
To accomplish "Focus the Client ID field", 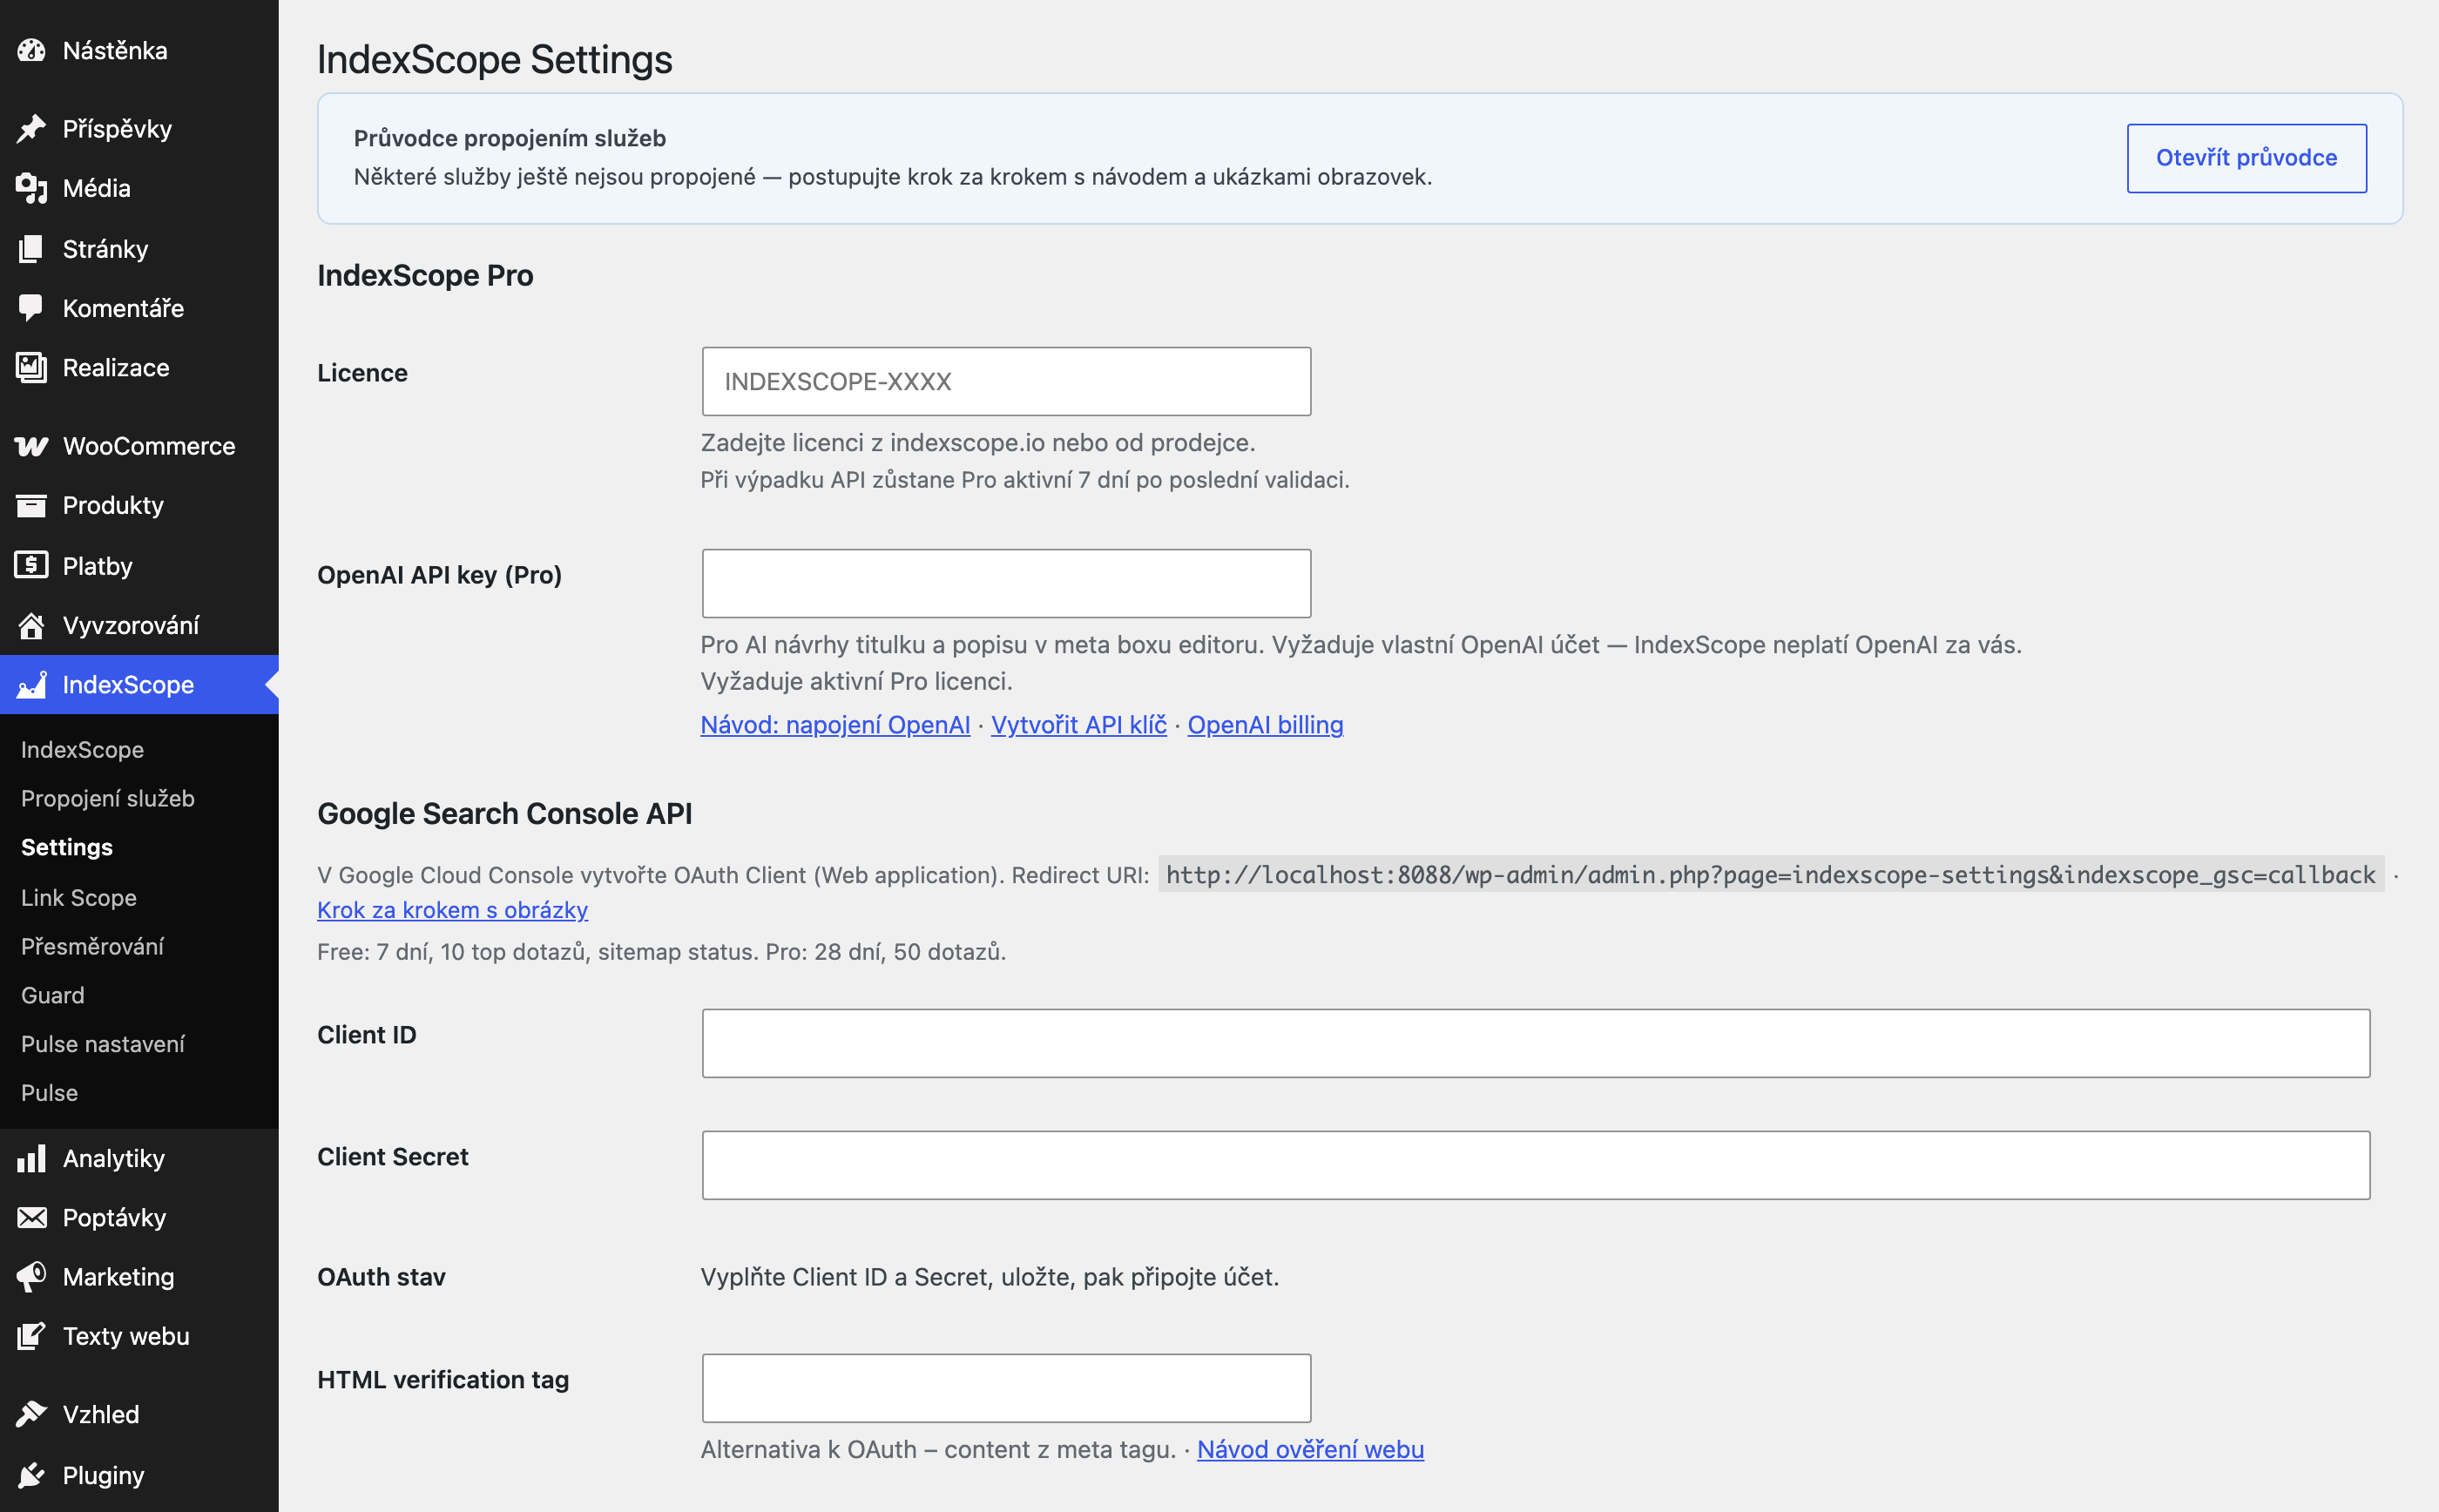I will (x=1536, y=1043).
